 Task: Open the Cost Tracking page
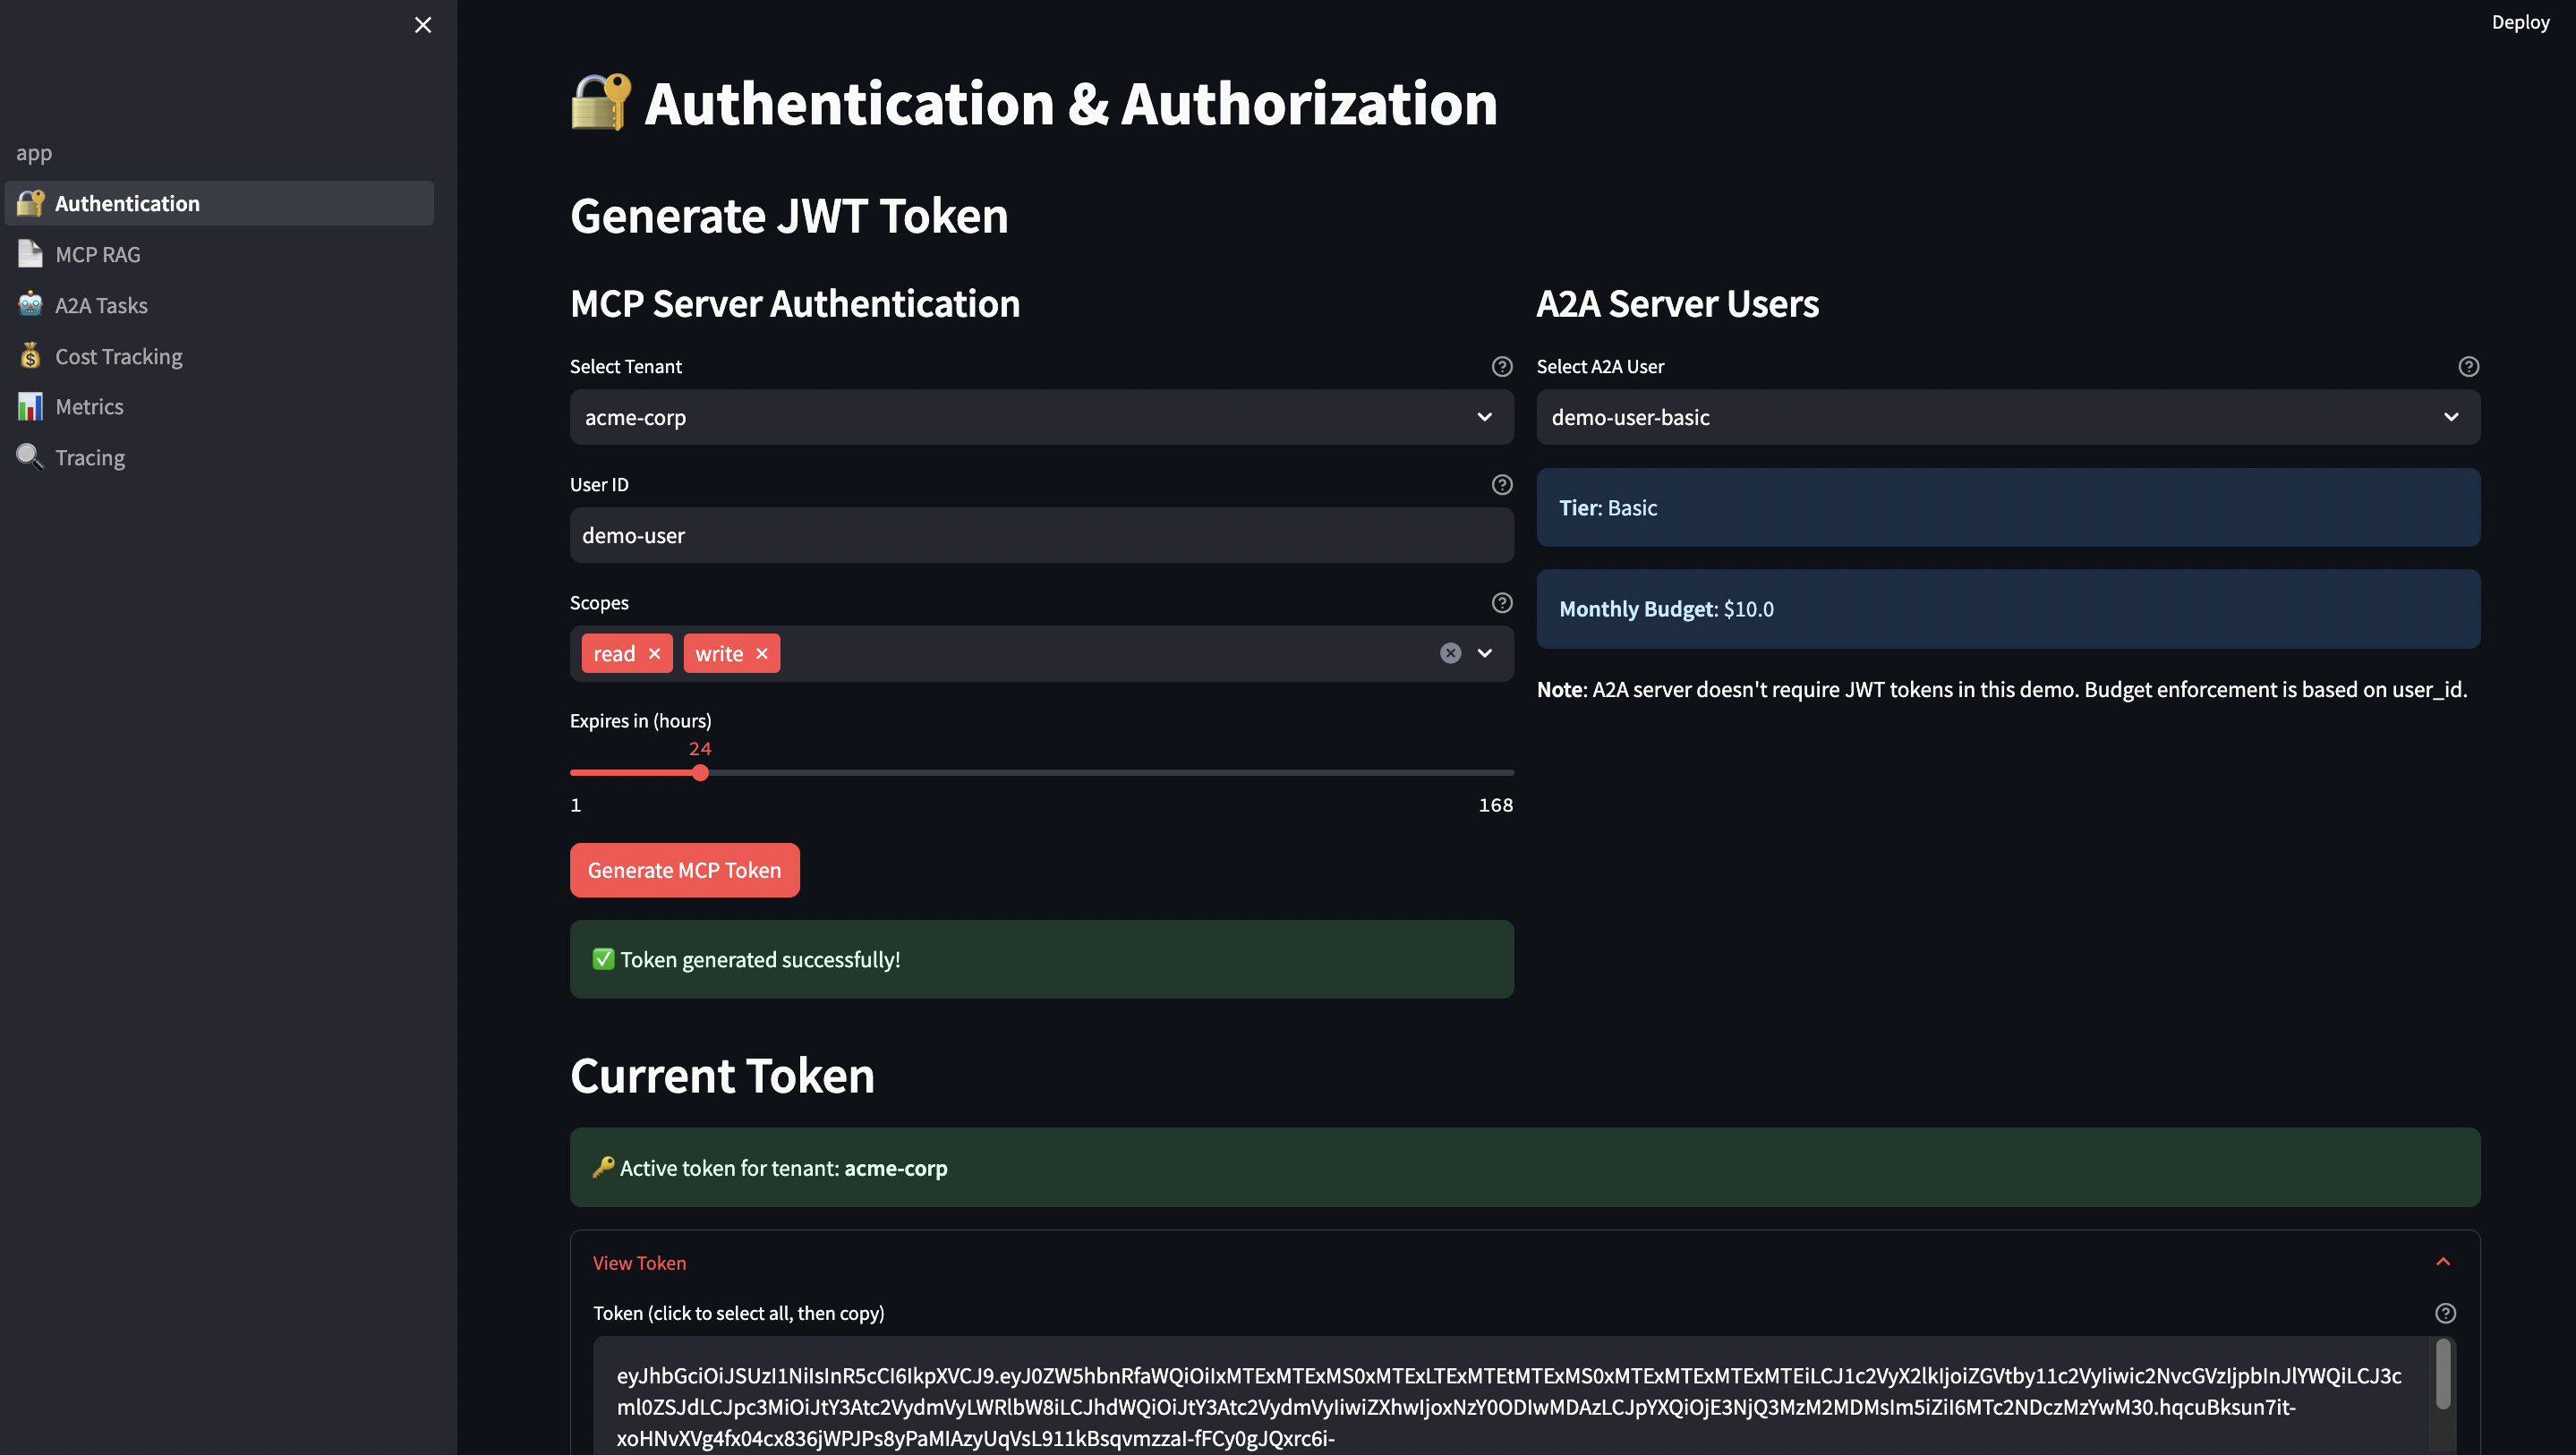118,356
